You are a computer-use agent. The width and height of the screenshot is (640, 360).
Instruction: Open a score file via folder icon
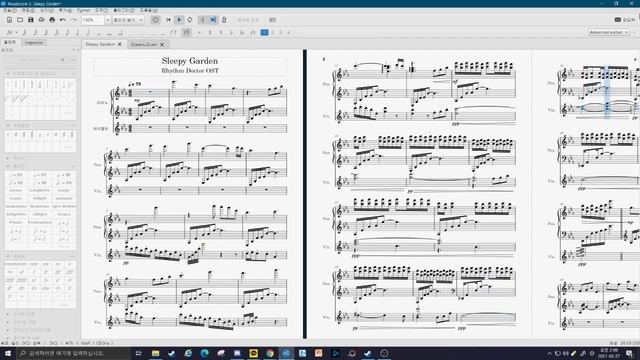coord(20,20)
